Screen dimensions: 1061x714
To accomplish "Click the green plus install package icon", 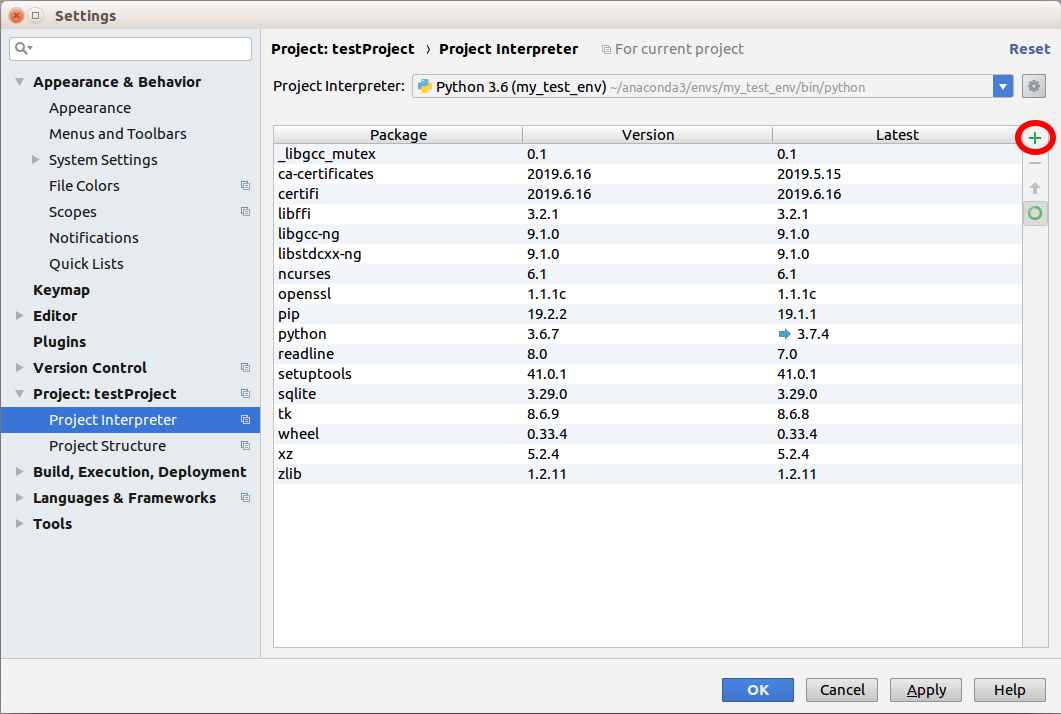I will tap(1035, 138).
